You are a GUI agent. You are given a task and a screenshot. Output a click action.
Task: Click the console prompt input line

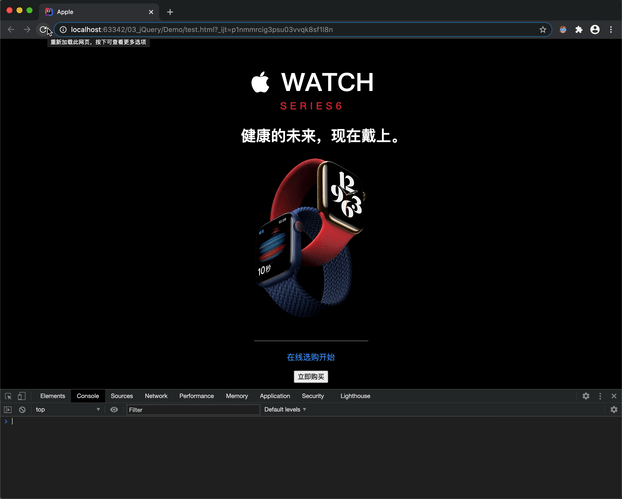tap(311, 421)
